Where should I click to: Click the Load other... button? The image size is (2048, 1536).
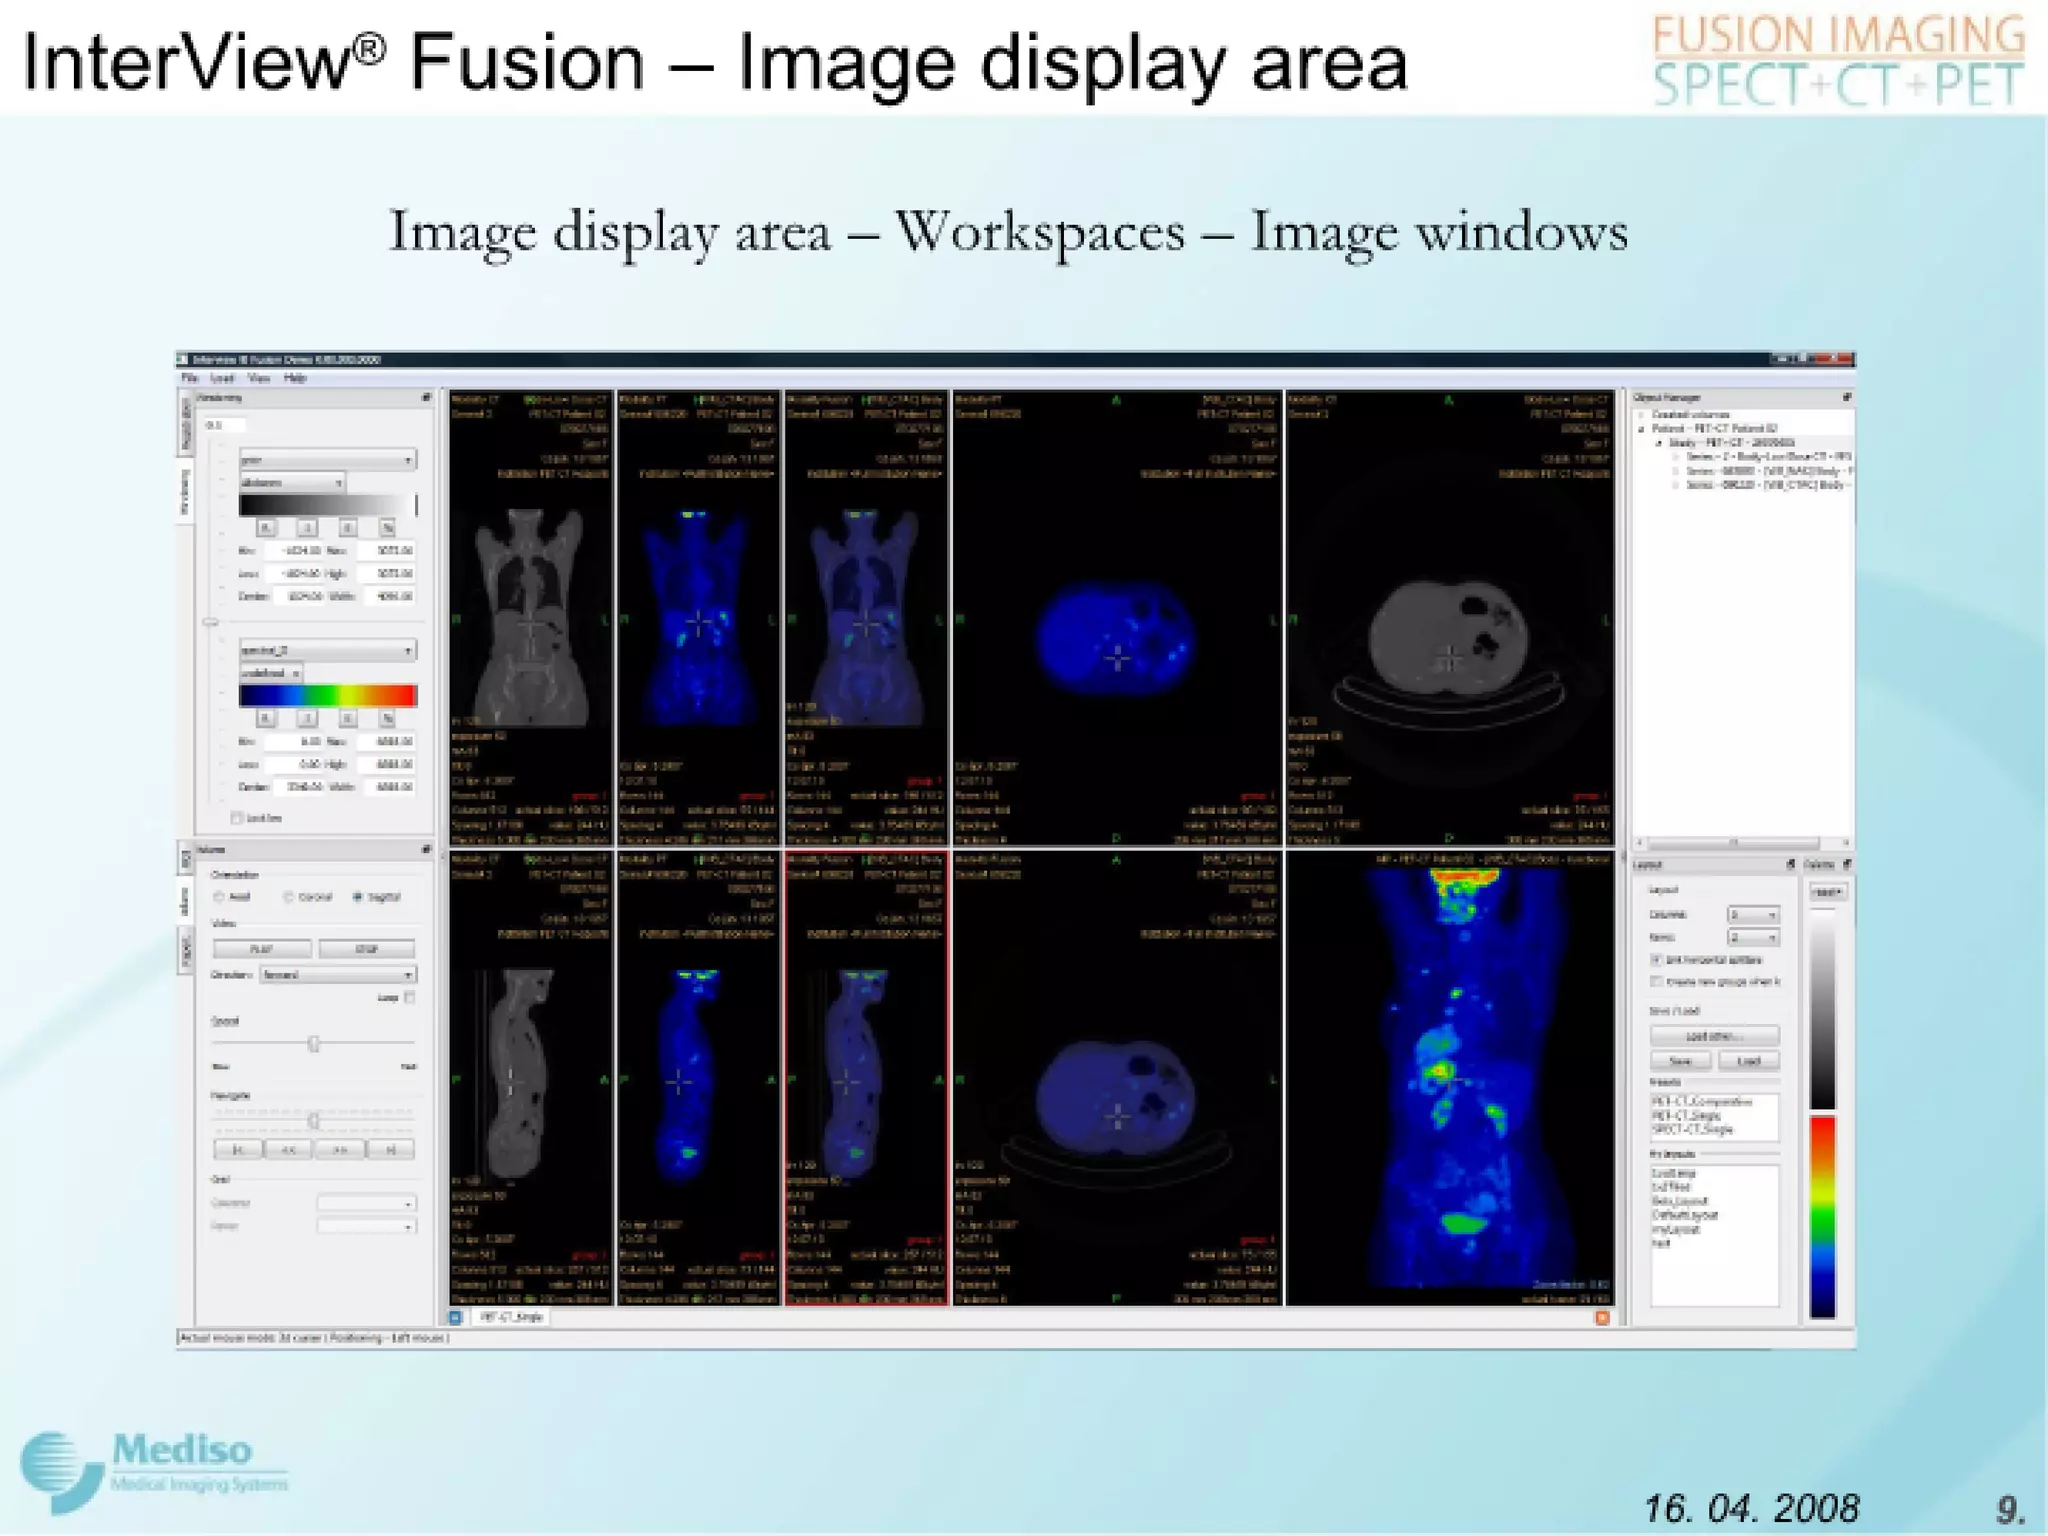1714,1037
